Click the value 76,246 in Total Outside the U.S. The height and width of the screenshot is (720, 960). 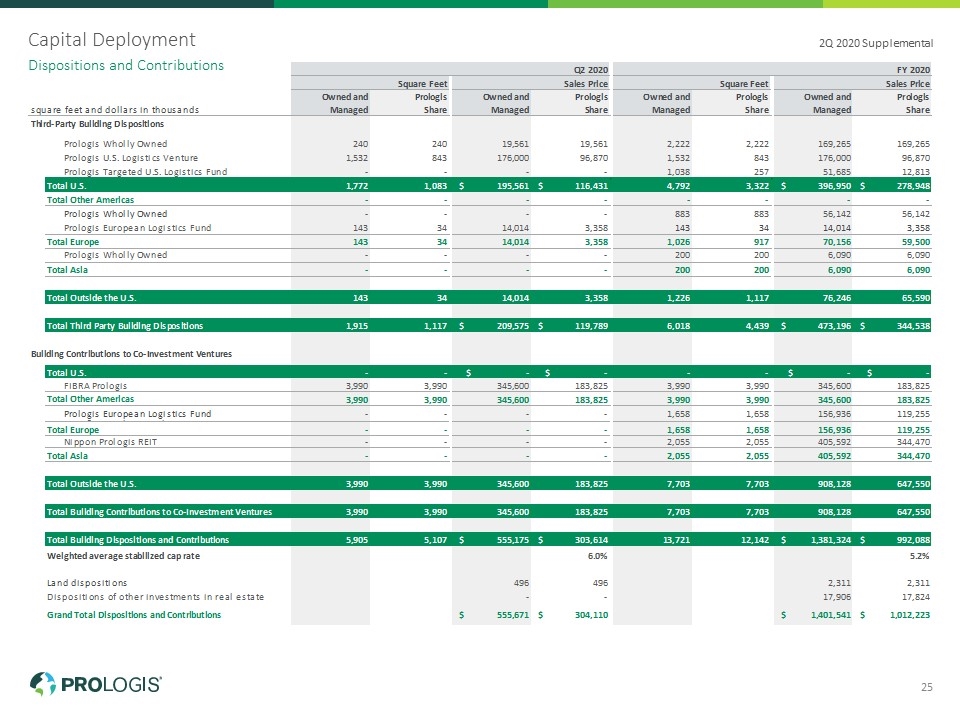click(x=837, y=298)
